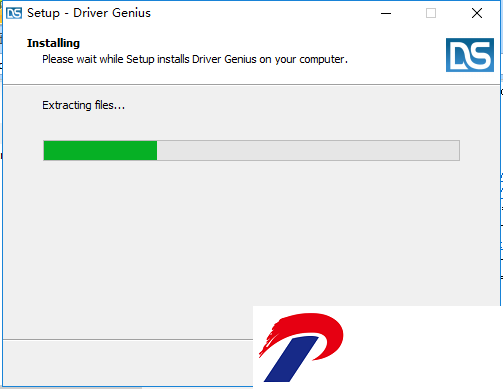Click the large Driver Genius DS logo

tap(470, 55)
